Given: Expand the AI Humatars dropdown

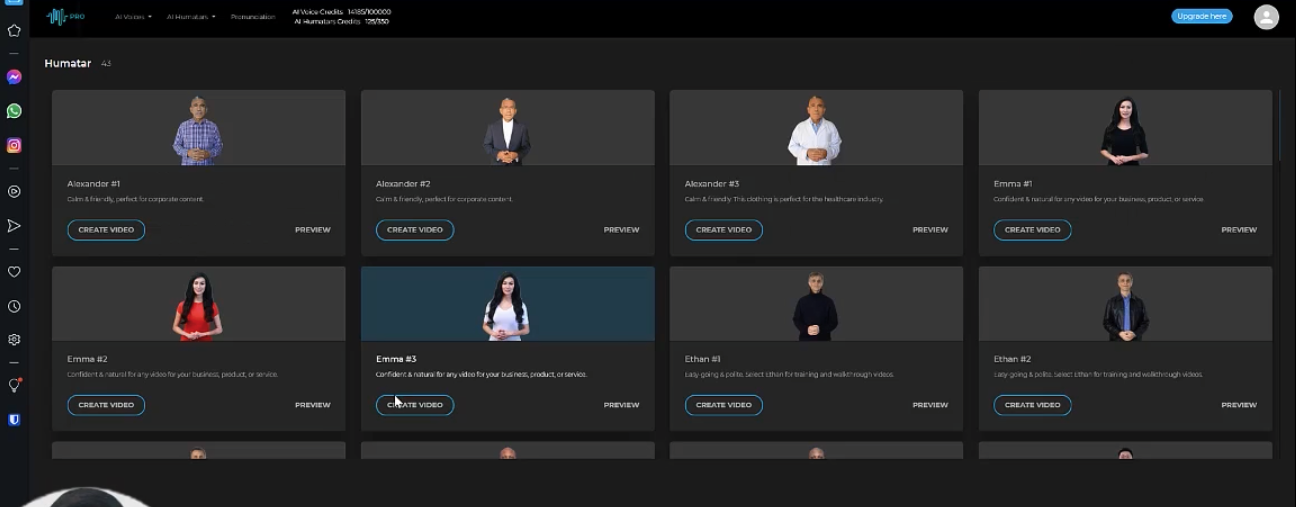Looking at the screenshot, I should (x=191, y=17).
